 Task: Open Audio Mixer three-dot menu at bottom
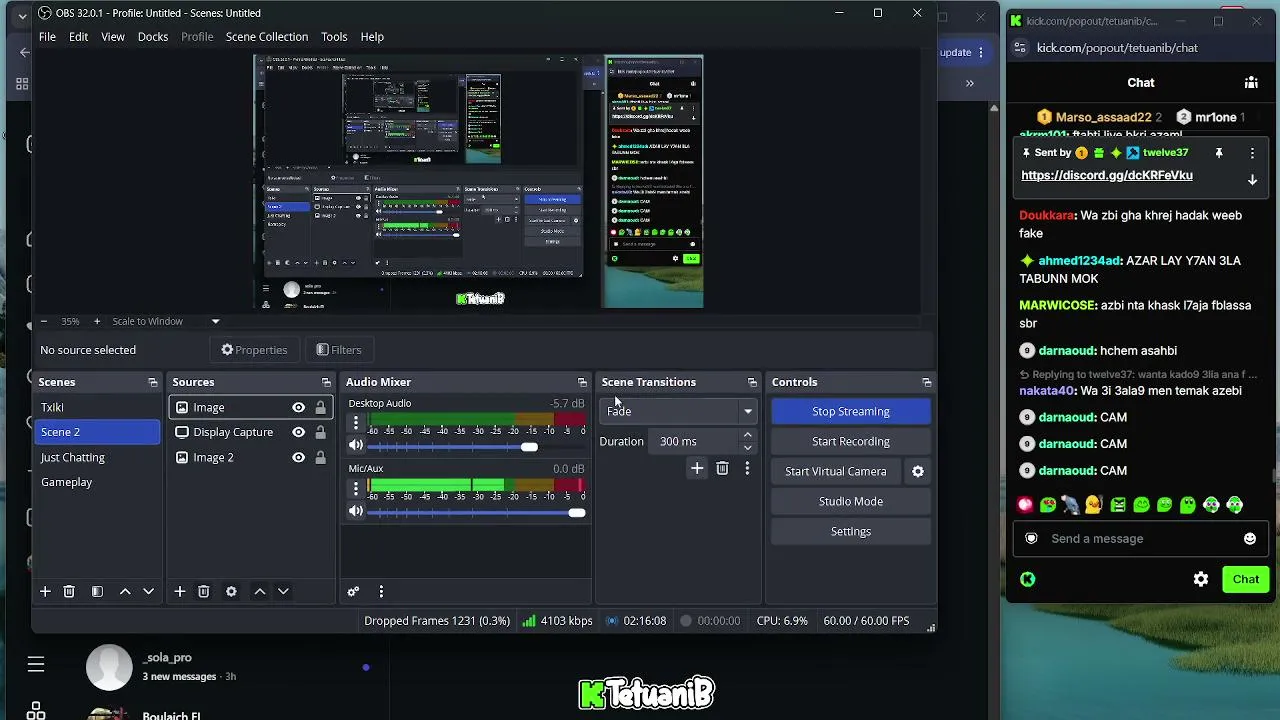click(381, 591)
